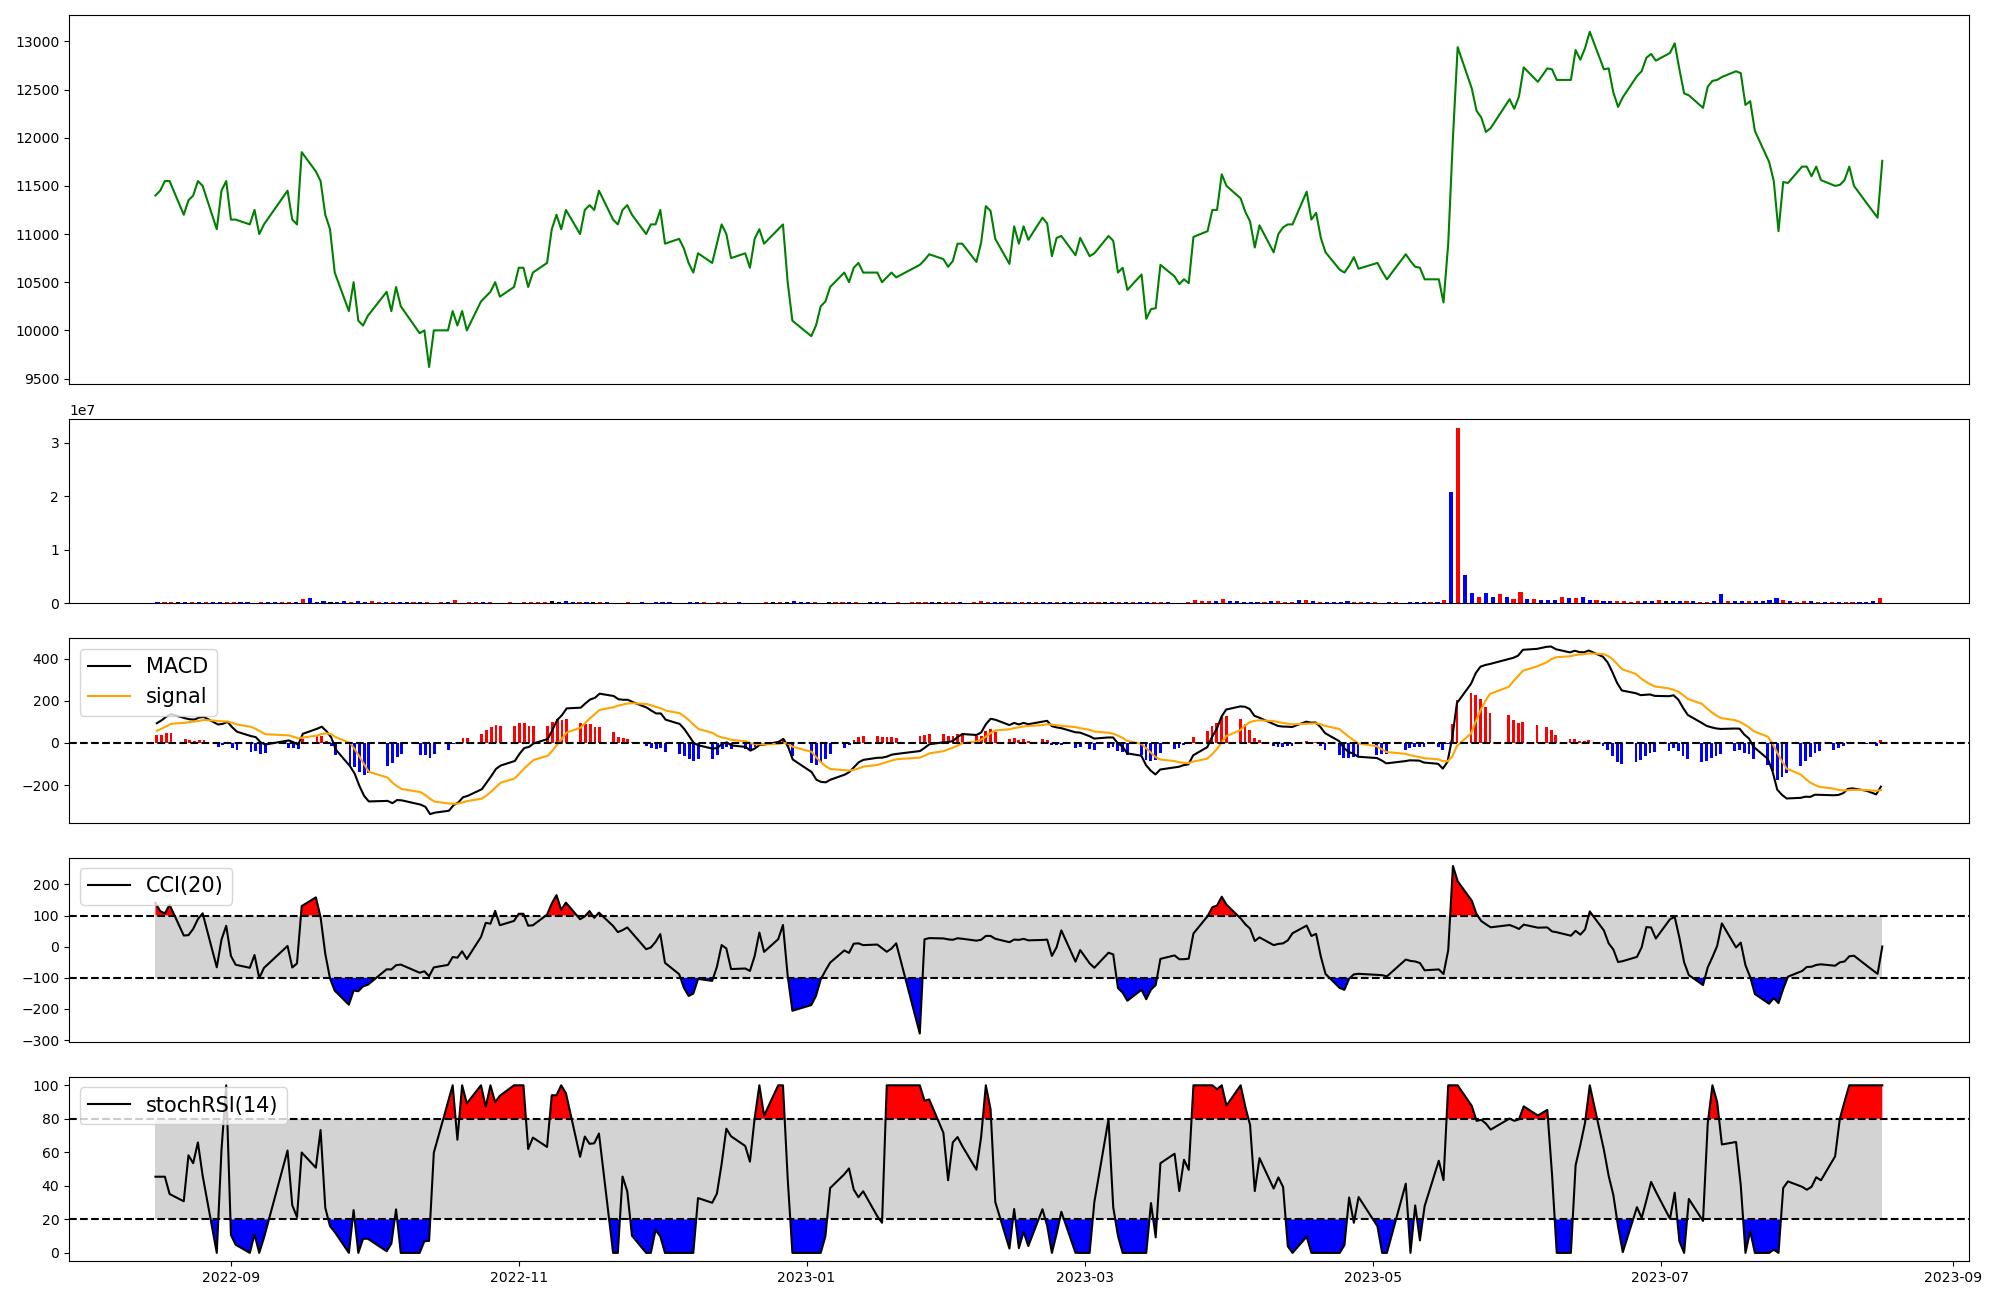Click the 2023-05 x-axis date label
This screenshot has height=1300, width=2000.
pos(1373,1277)
